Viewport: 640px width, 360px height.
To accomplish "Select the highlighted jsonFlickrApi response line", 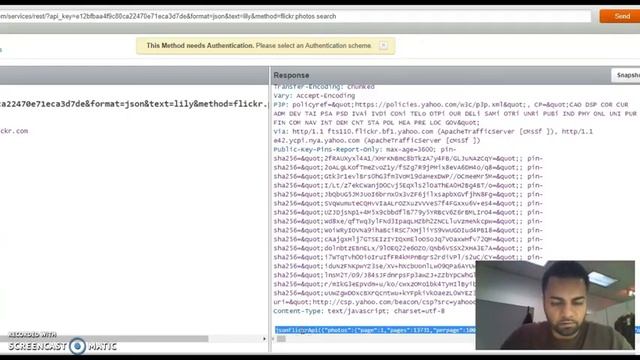I will (375, 330).
